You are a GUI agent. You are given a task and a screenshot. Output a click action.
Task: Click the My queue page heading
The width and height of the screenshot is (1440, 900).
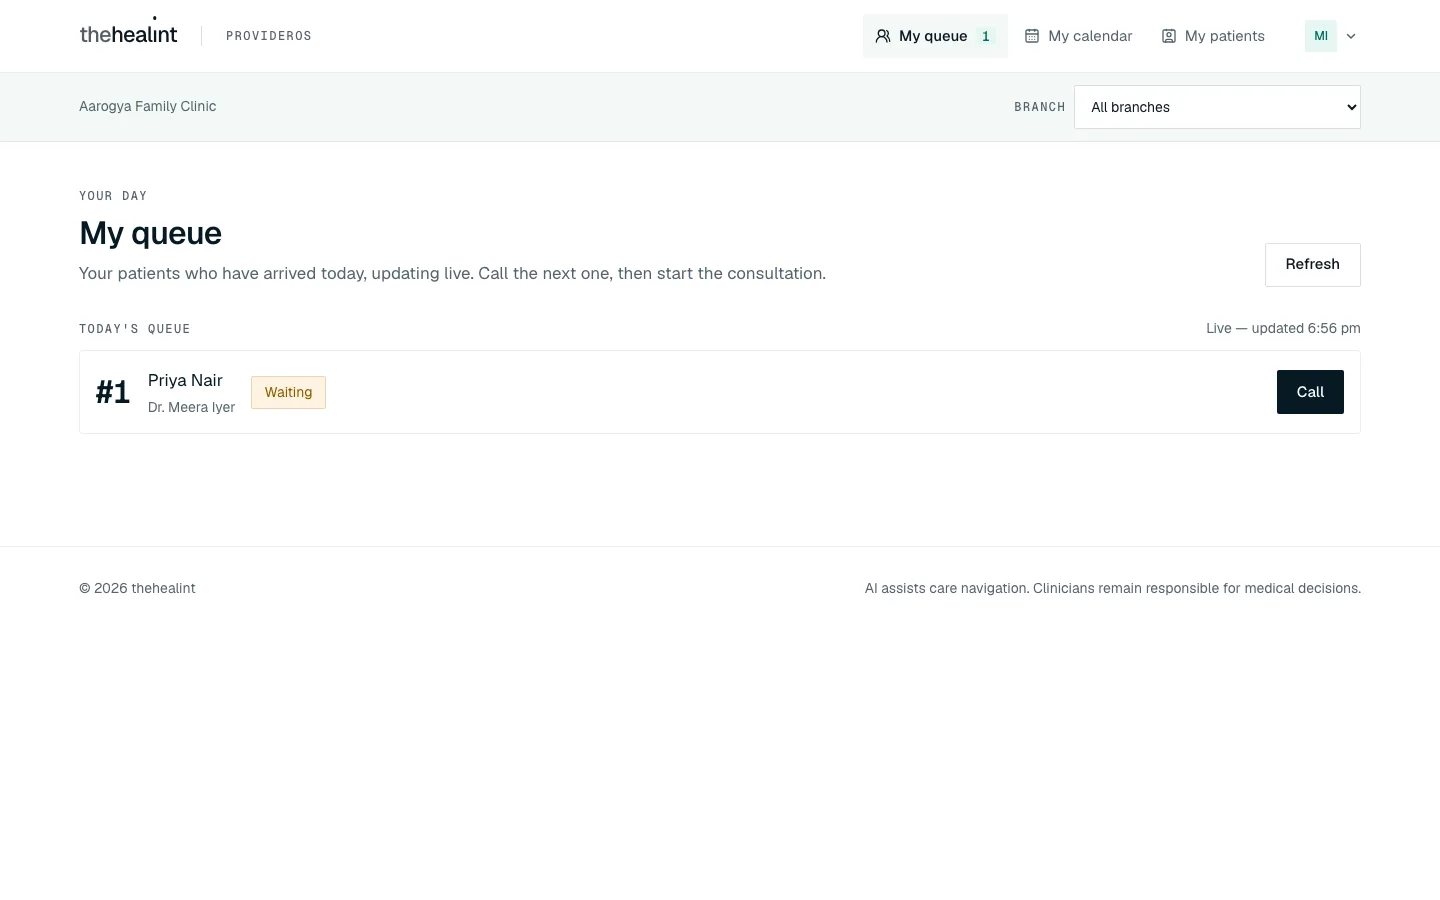pyautogui.click(x=150, y=233)
